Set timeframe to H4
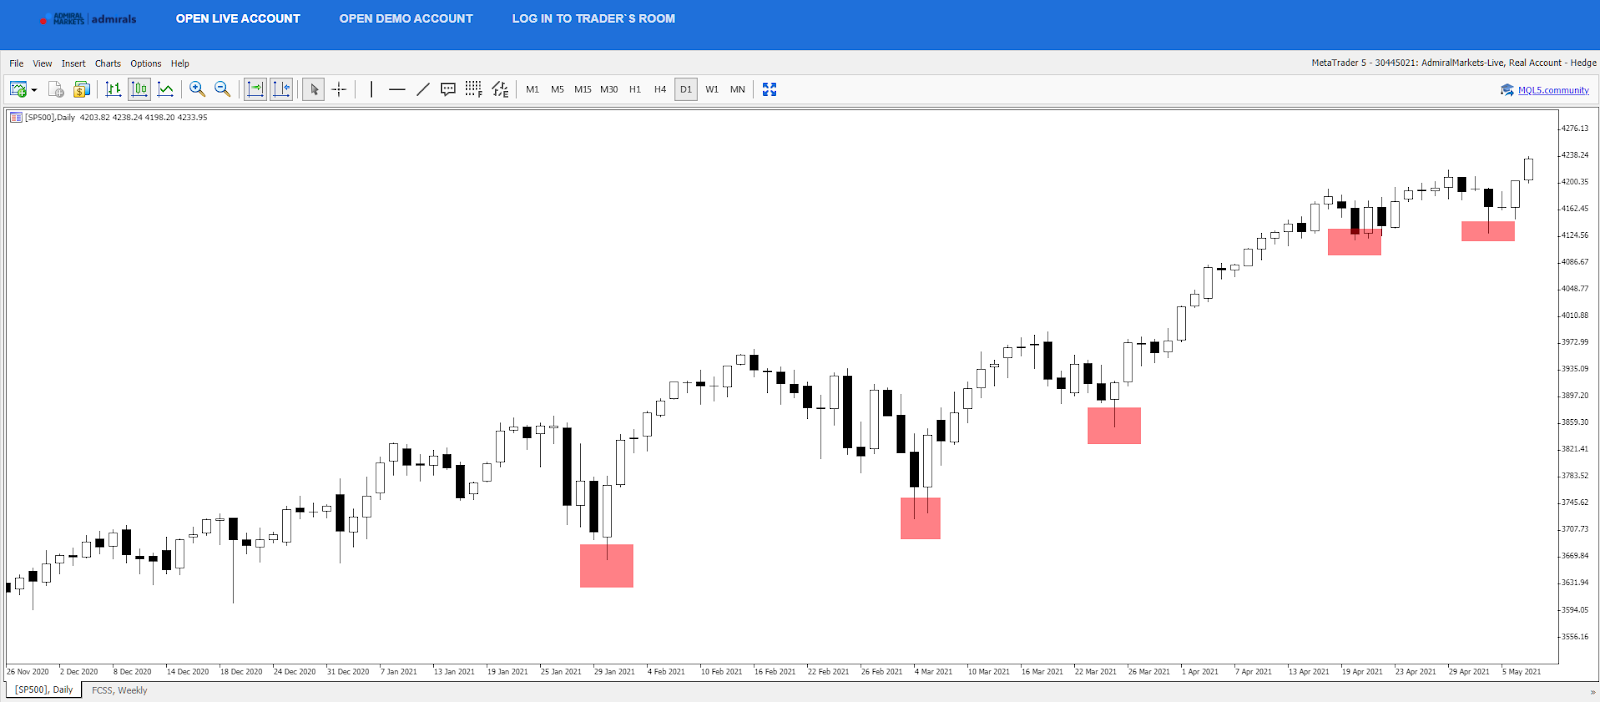 (660, 89)
